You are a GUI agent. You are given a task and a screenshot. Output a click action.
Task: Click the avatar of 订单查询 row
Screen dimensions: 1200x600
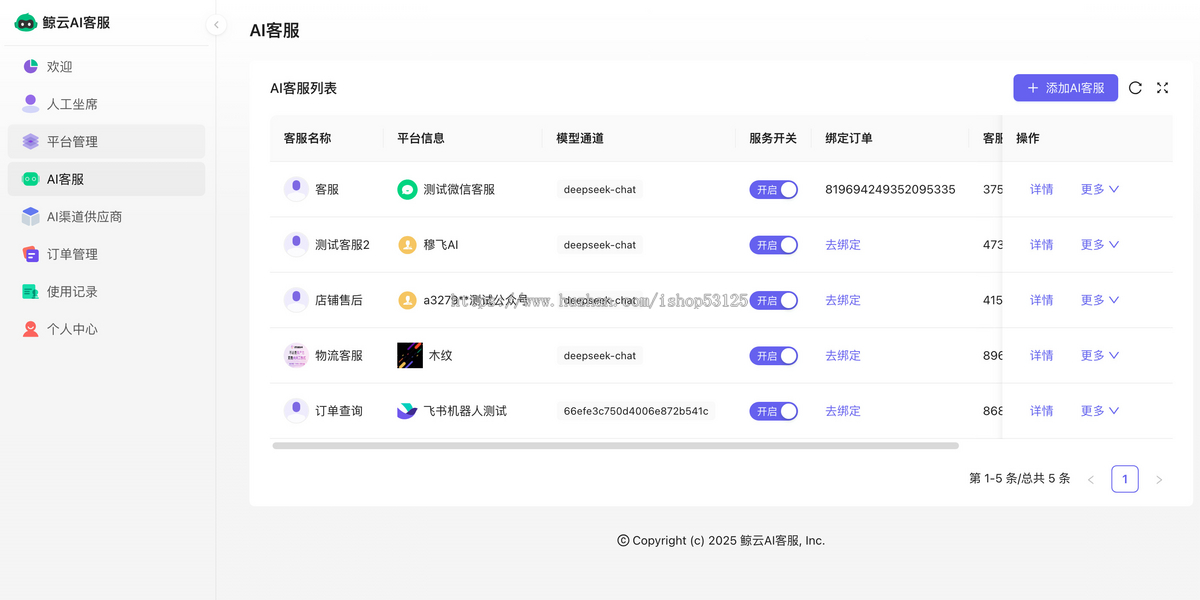click(x=296, y=410)
